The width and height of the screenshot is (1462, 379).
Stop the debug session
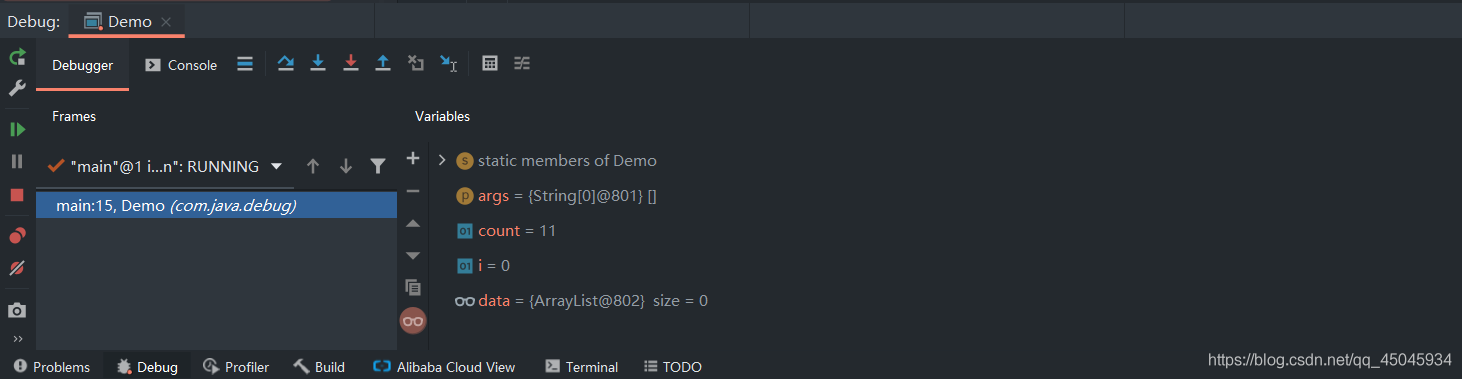(17, 195)
